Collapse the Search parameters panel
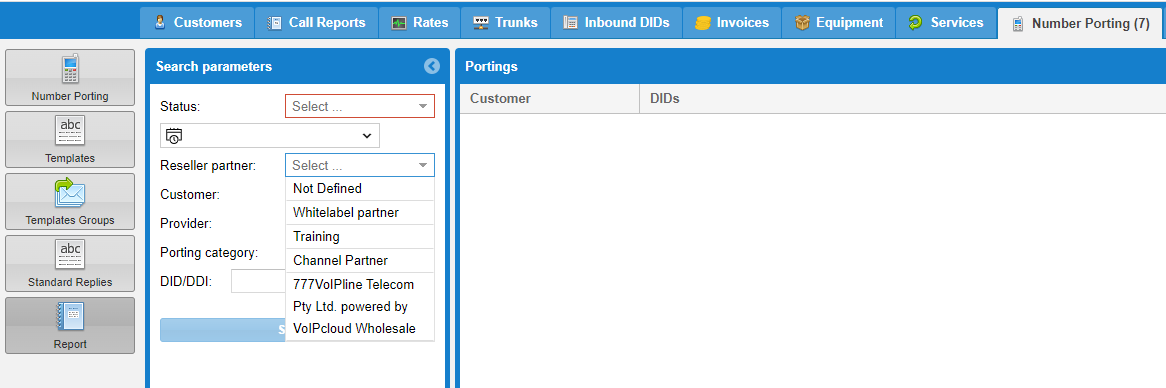Viewport: 1166px width, 388px height. click(432, 66)
